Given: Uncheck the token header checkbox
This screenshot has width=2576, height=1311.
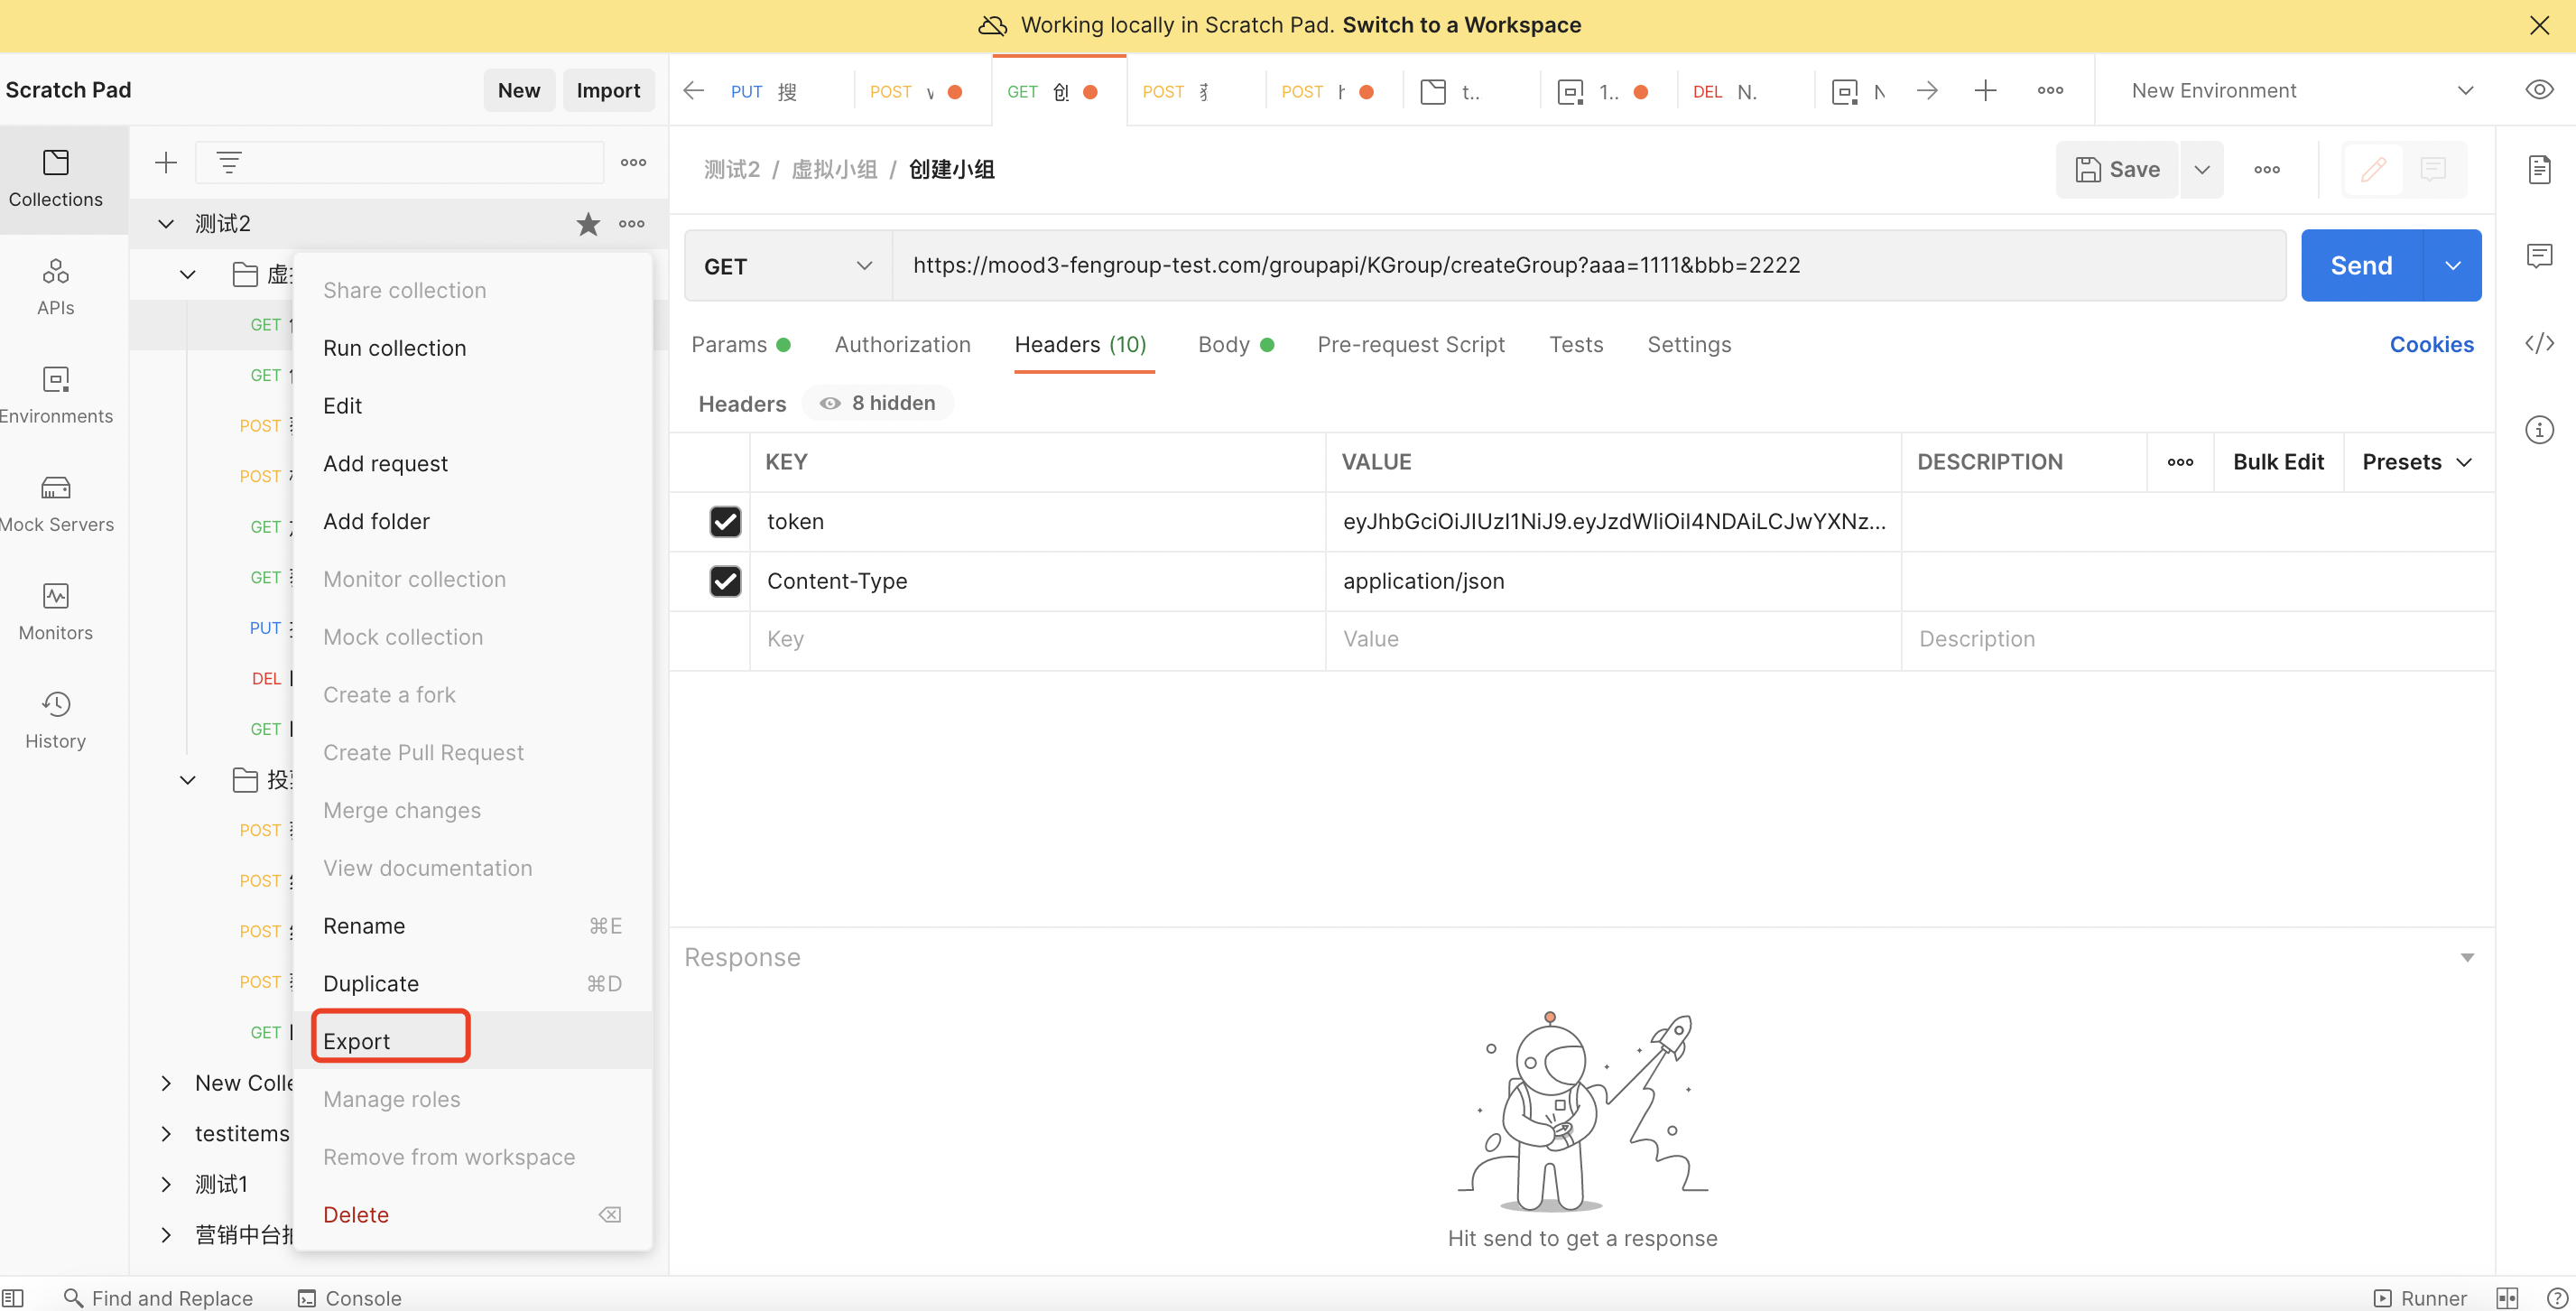Looking at the screenshot, I should pyautogui.click(x=725, y=521).
